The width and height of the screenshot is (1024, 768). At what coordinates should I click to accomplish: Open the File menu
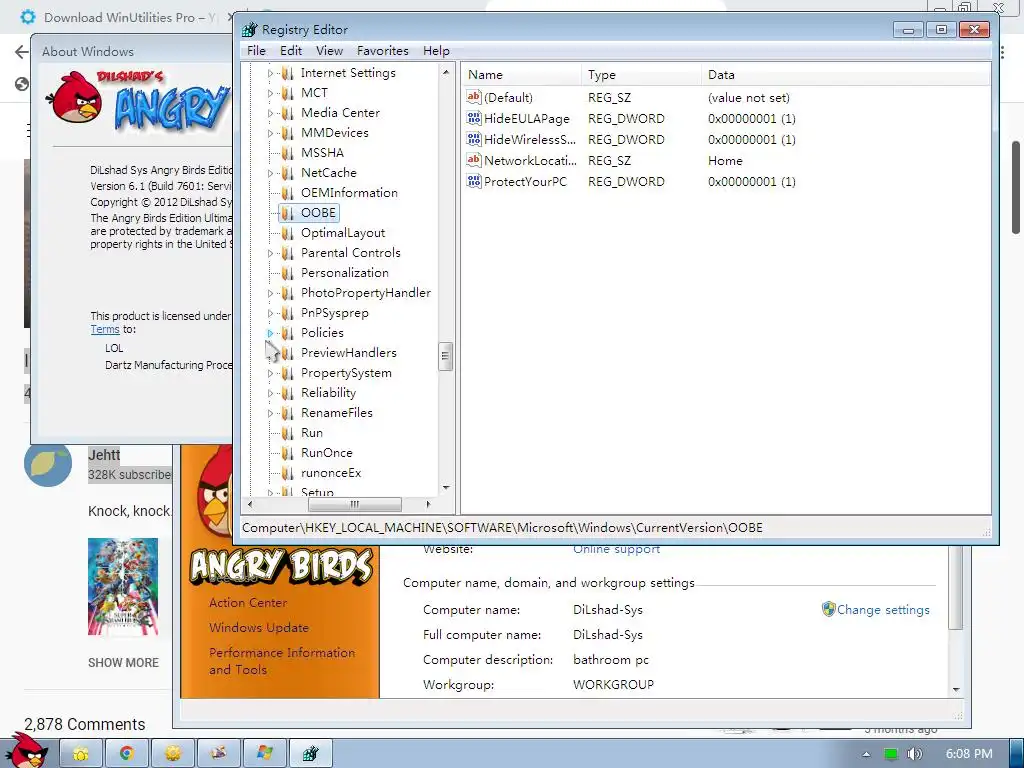tap(256, 50)
